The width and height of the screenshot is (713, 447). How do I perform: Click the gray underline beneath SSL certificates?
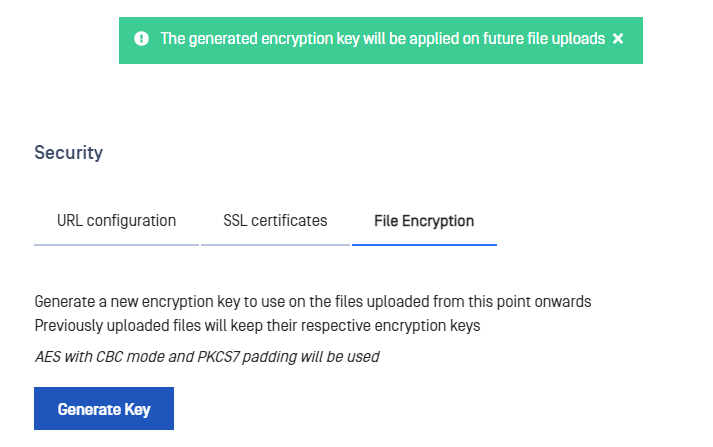coord(275,245)
